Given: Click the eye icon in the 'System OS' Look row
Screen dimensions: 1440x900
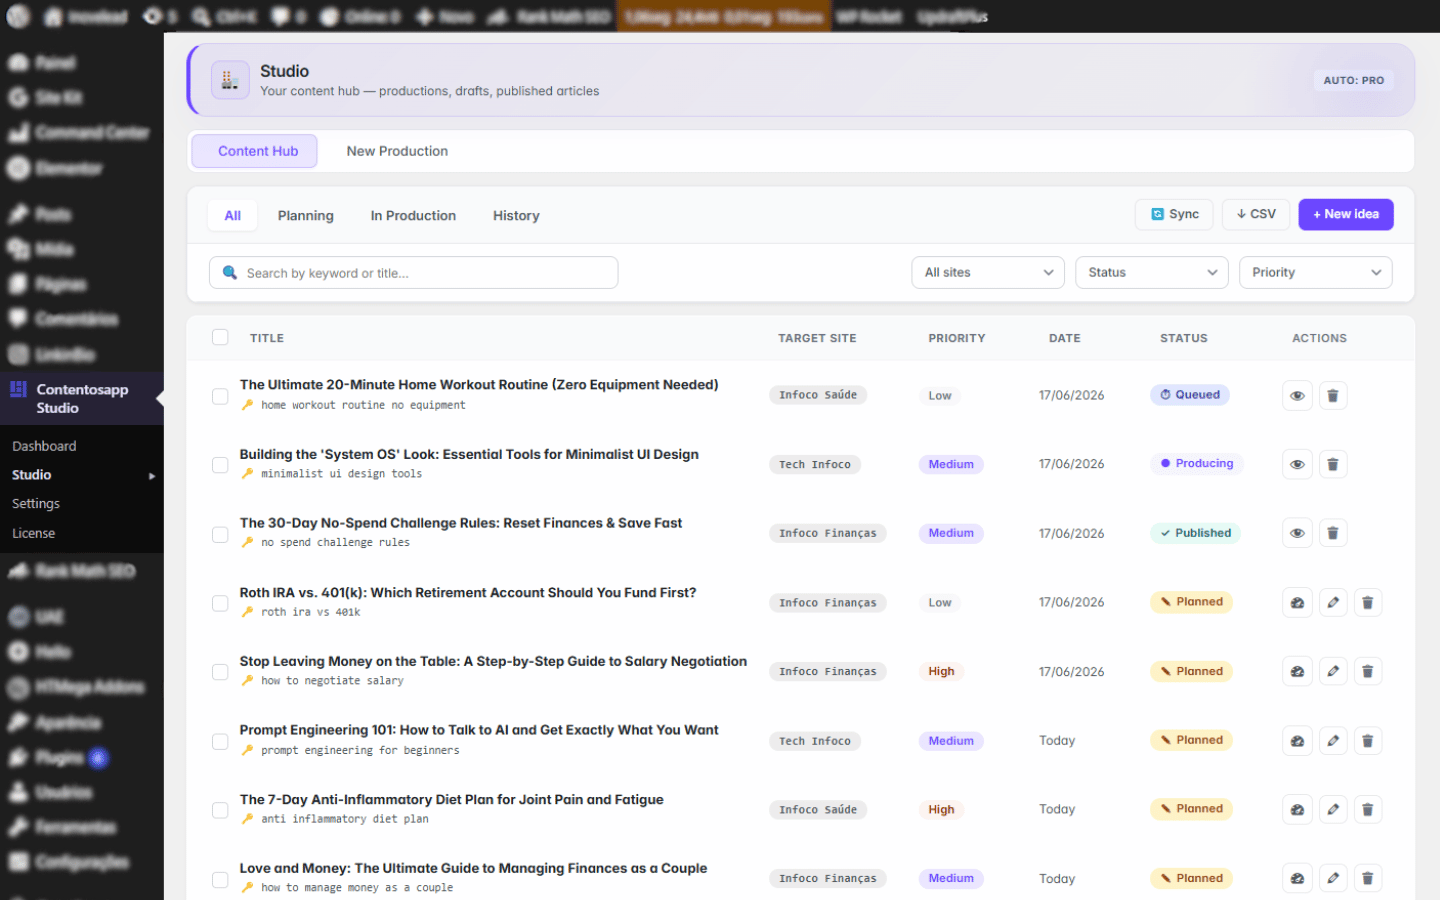Looking at the screenshot, I should pyautogui.click(x=1297, y=464).
